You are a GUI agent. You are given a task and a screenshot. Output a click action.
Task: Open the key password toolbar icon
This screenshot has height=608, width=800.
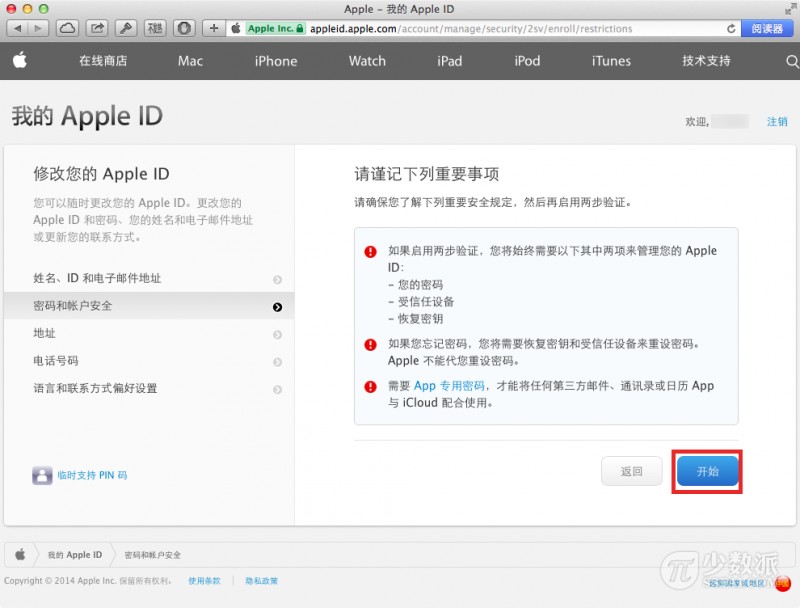(x=126, y=28)
